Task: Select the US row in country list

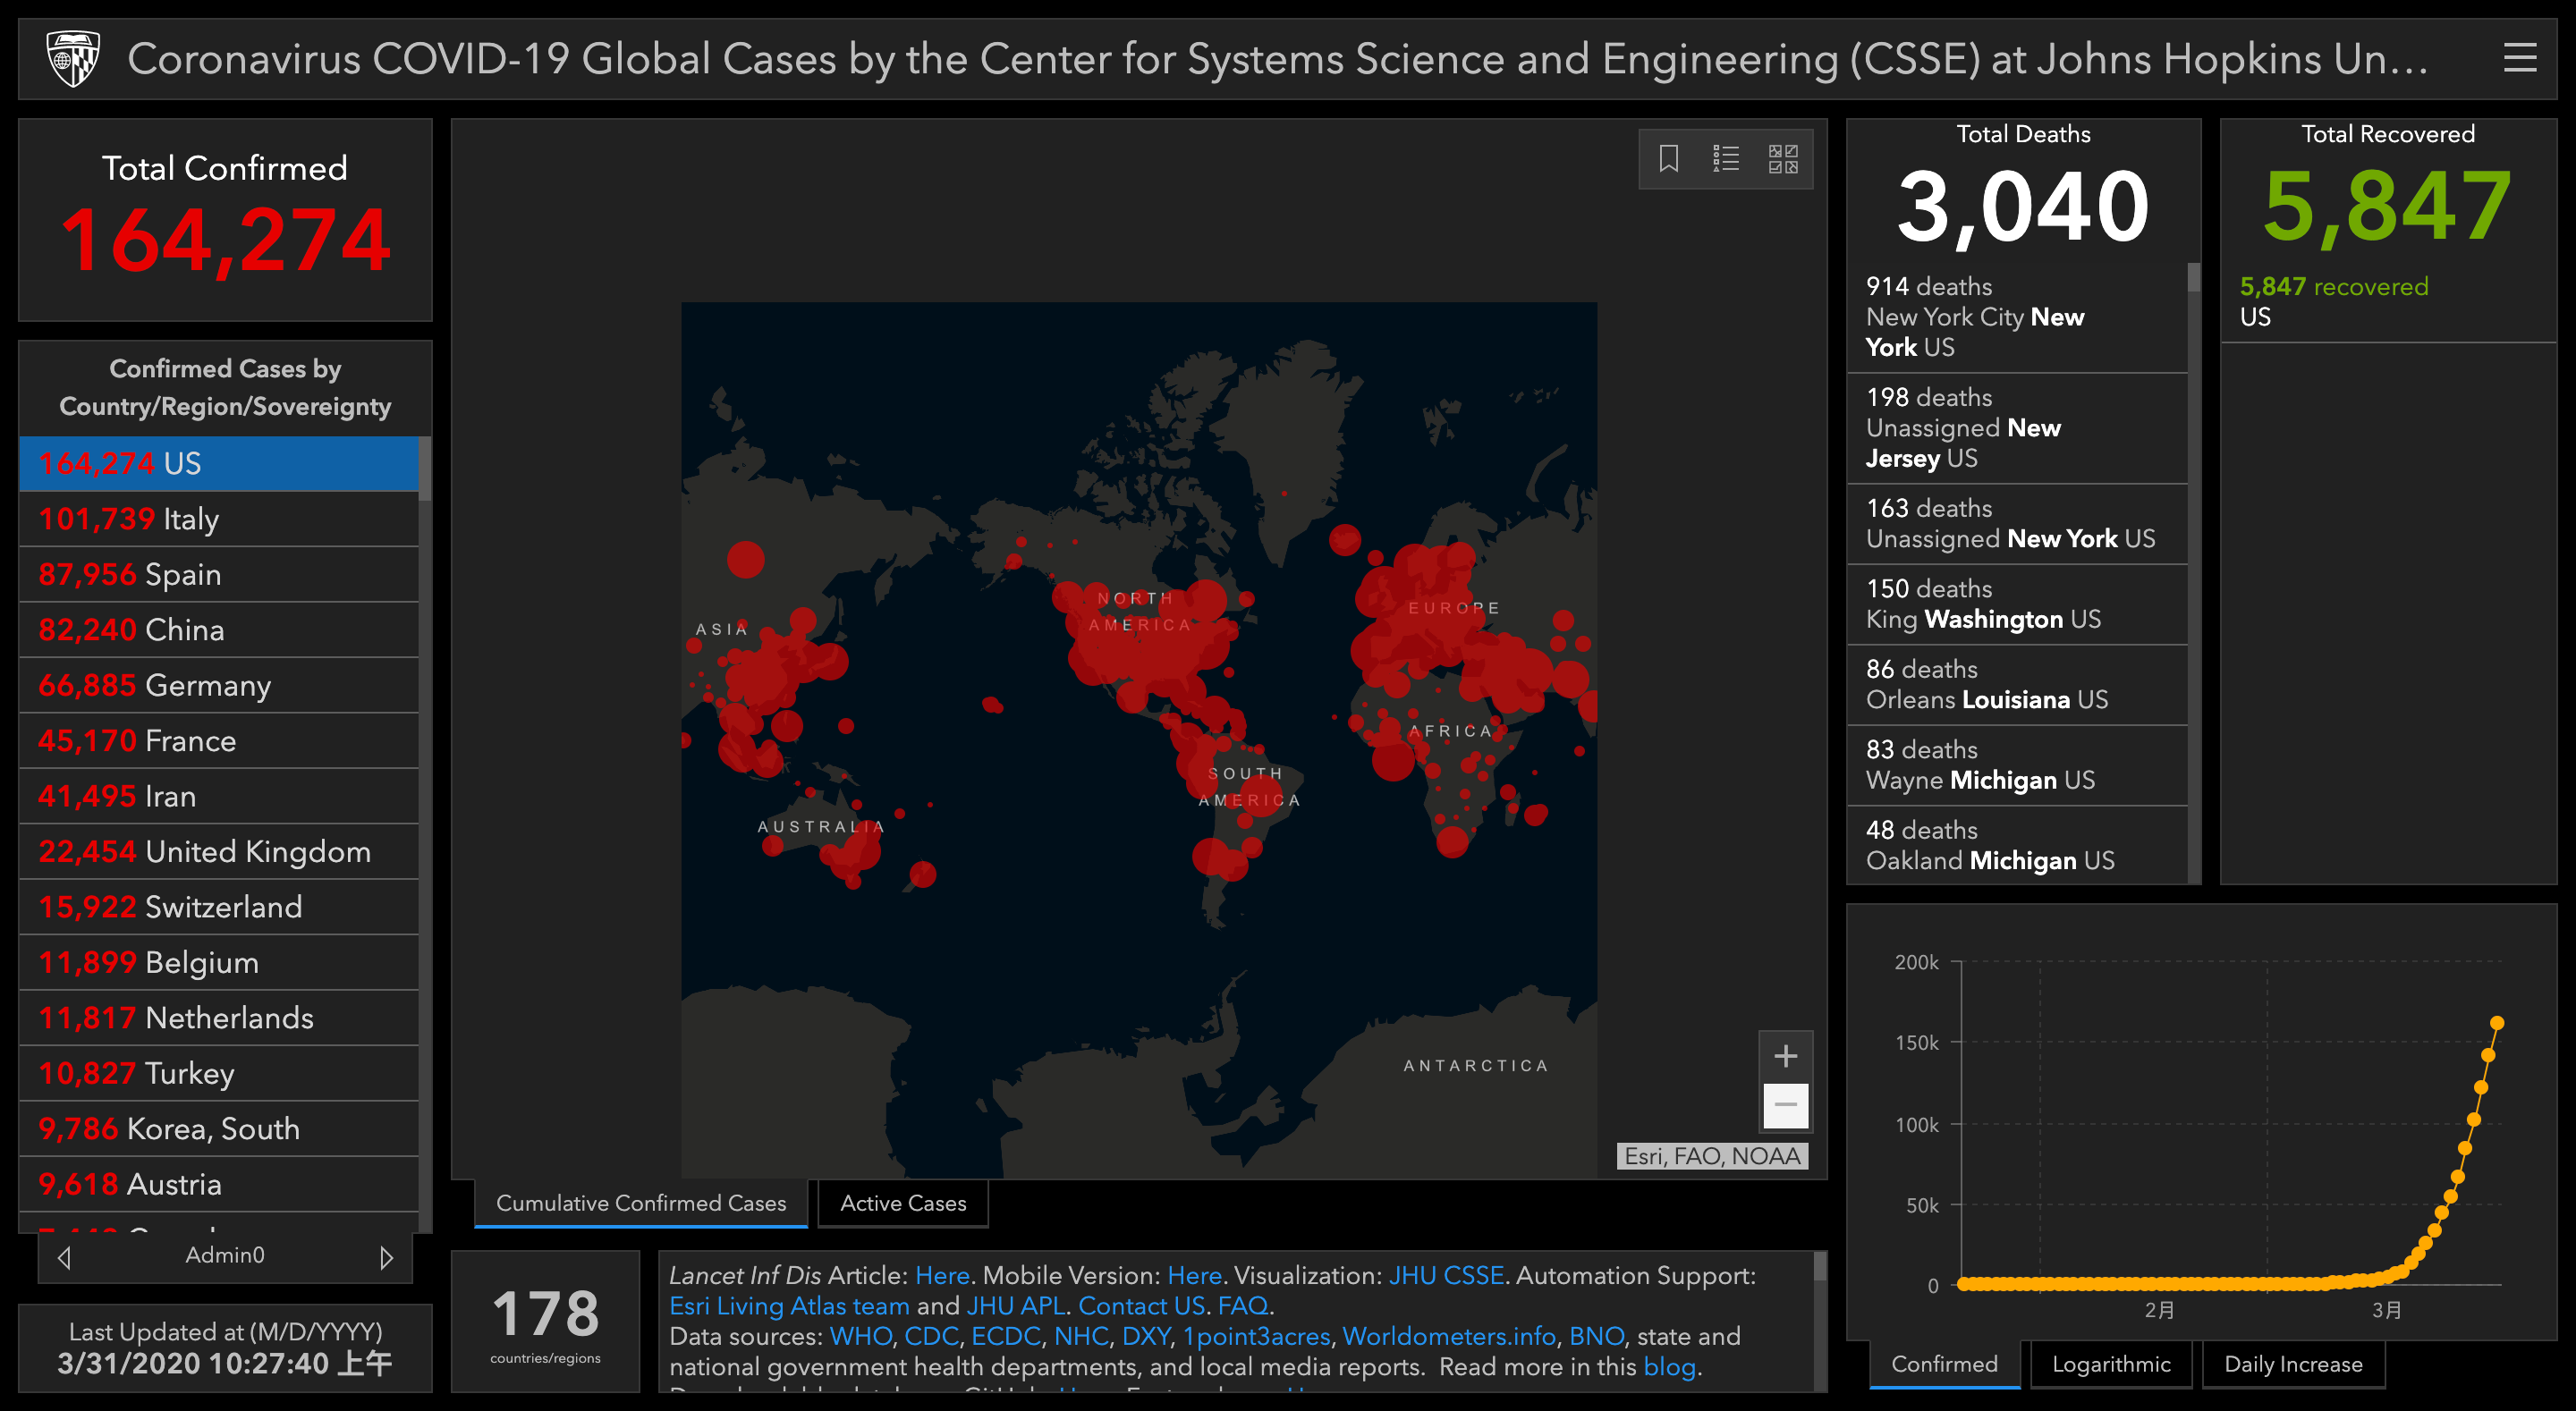Action: pyautogui.click(x=219, y=463)
